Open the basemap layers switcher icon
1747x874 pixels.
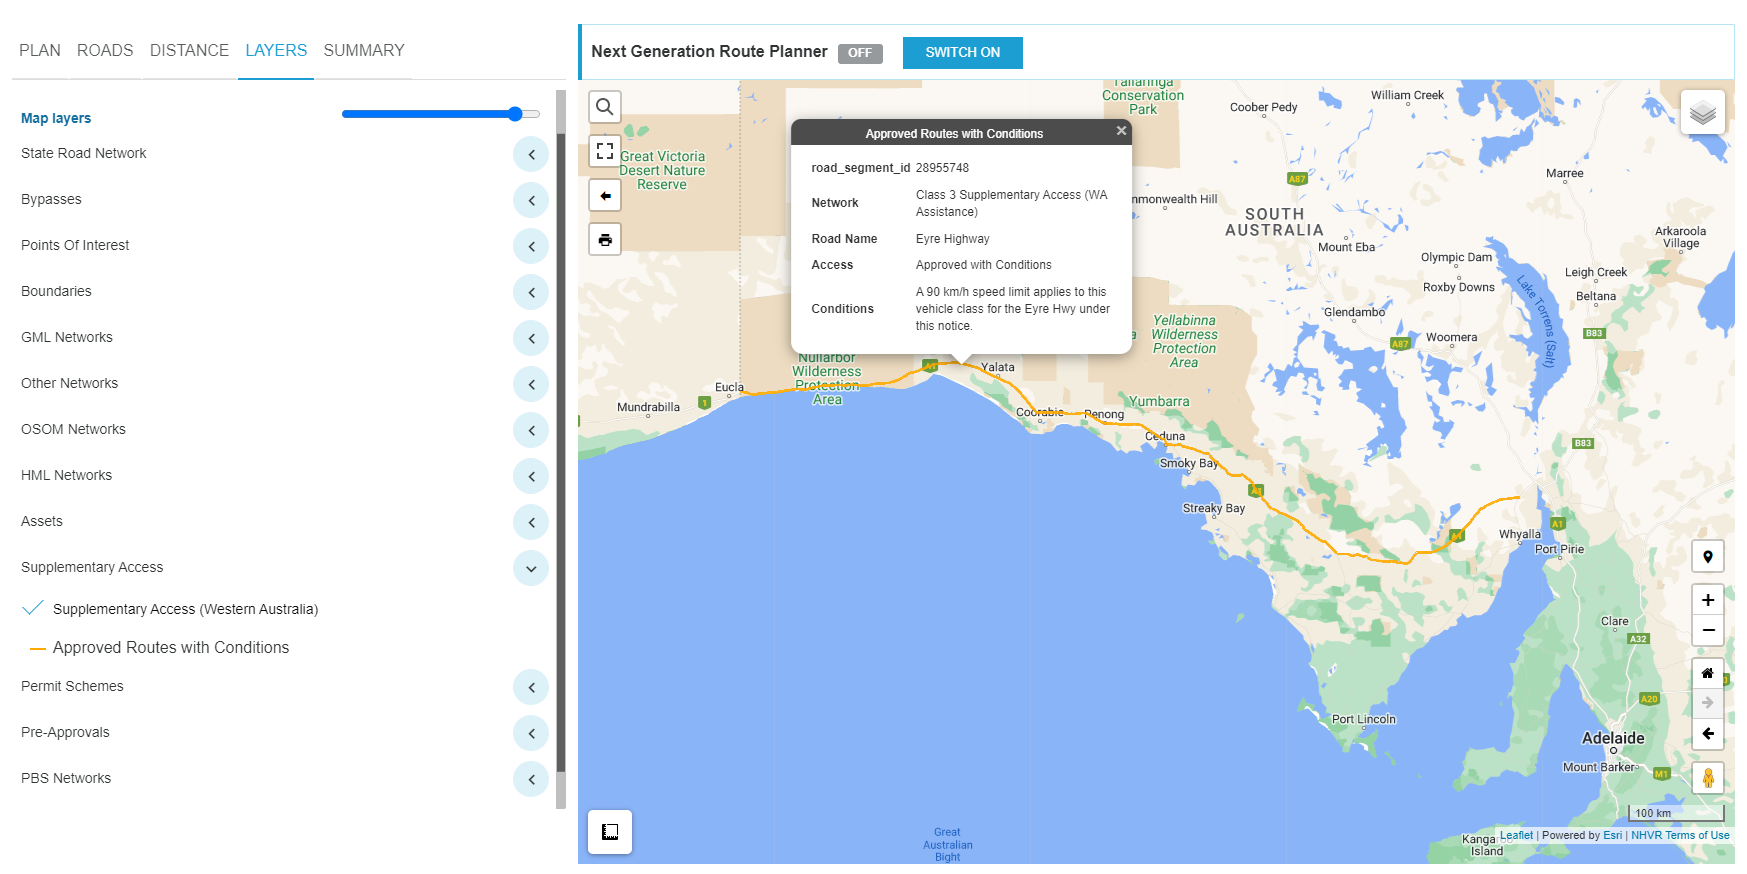(x=1702, y=112)
